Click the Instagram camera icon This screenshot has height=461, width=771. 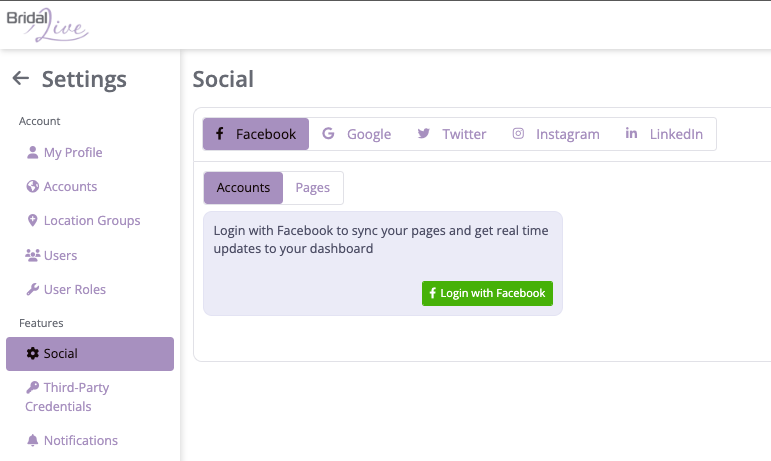pos(518,133)
